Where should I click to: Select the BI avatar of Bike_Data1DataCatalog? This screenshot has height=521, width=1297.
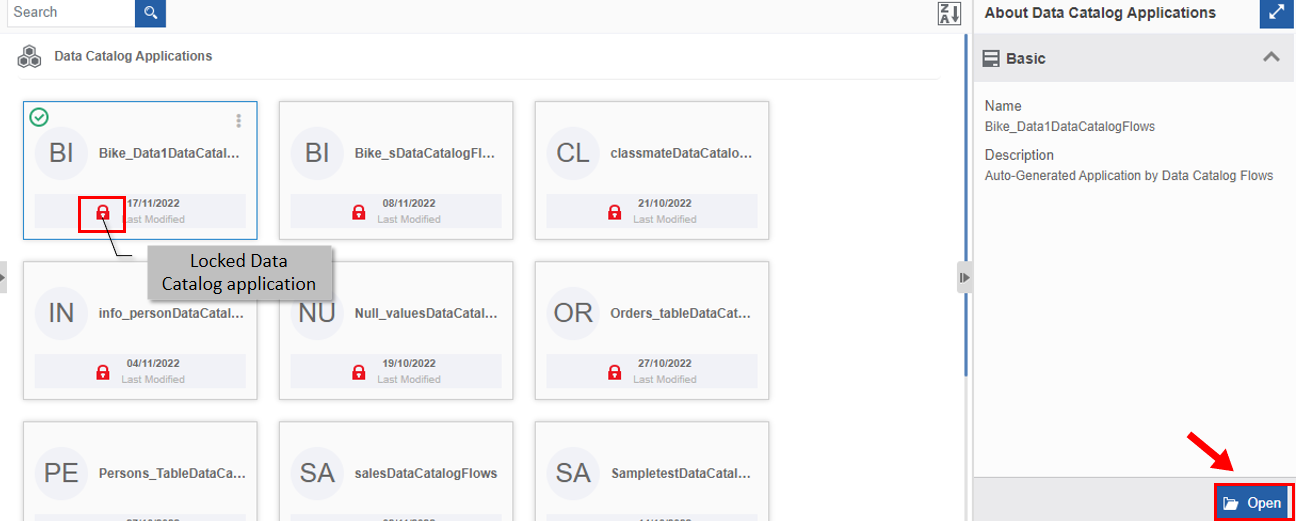coord(62,153)
